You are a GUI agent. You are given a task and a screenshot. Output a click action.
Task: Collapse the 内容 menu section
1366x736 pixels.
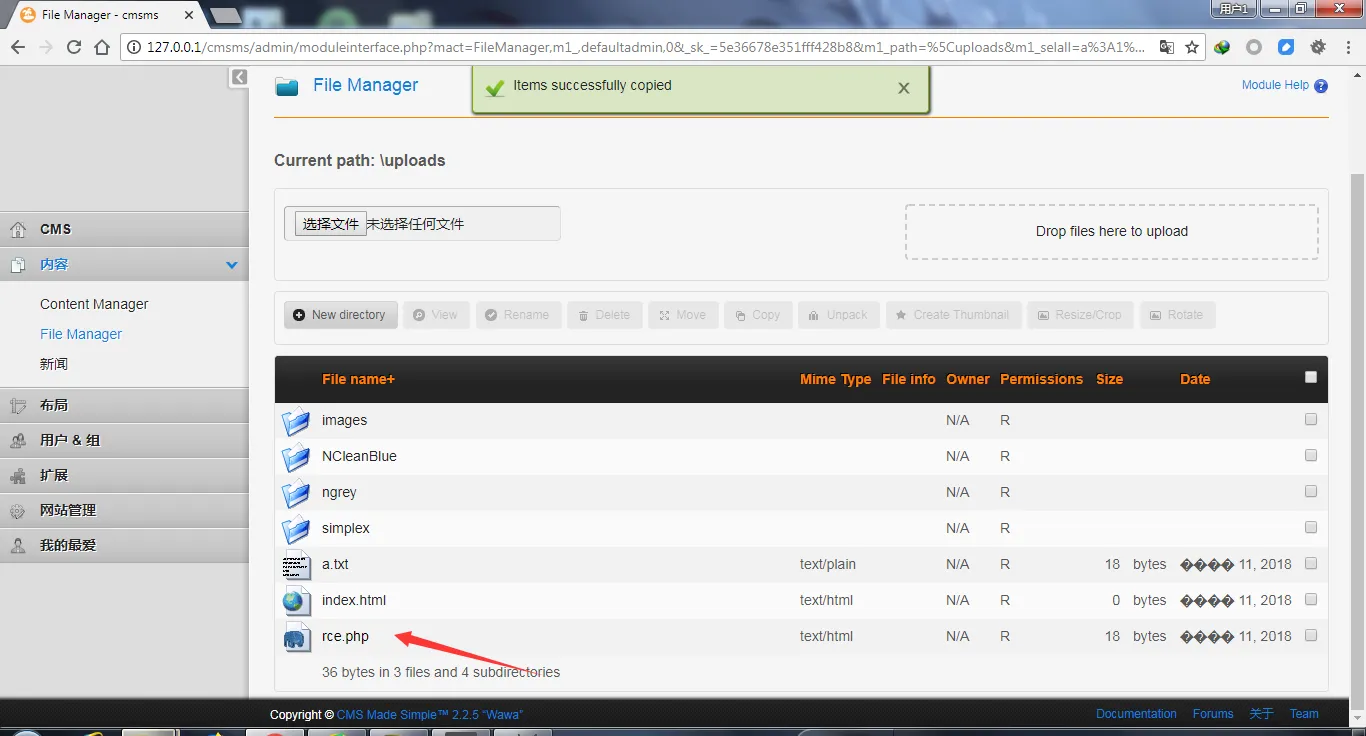click(232, 265)
